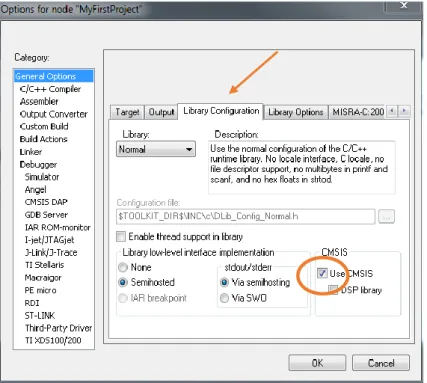427x383 pixels.
Task: Choose TI Stellaris entry
Action: (x=44, y=265)
